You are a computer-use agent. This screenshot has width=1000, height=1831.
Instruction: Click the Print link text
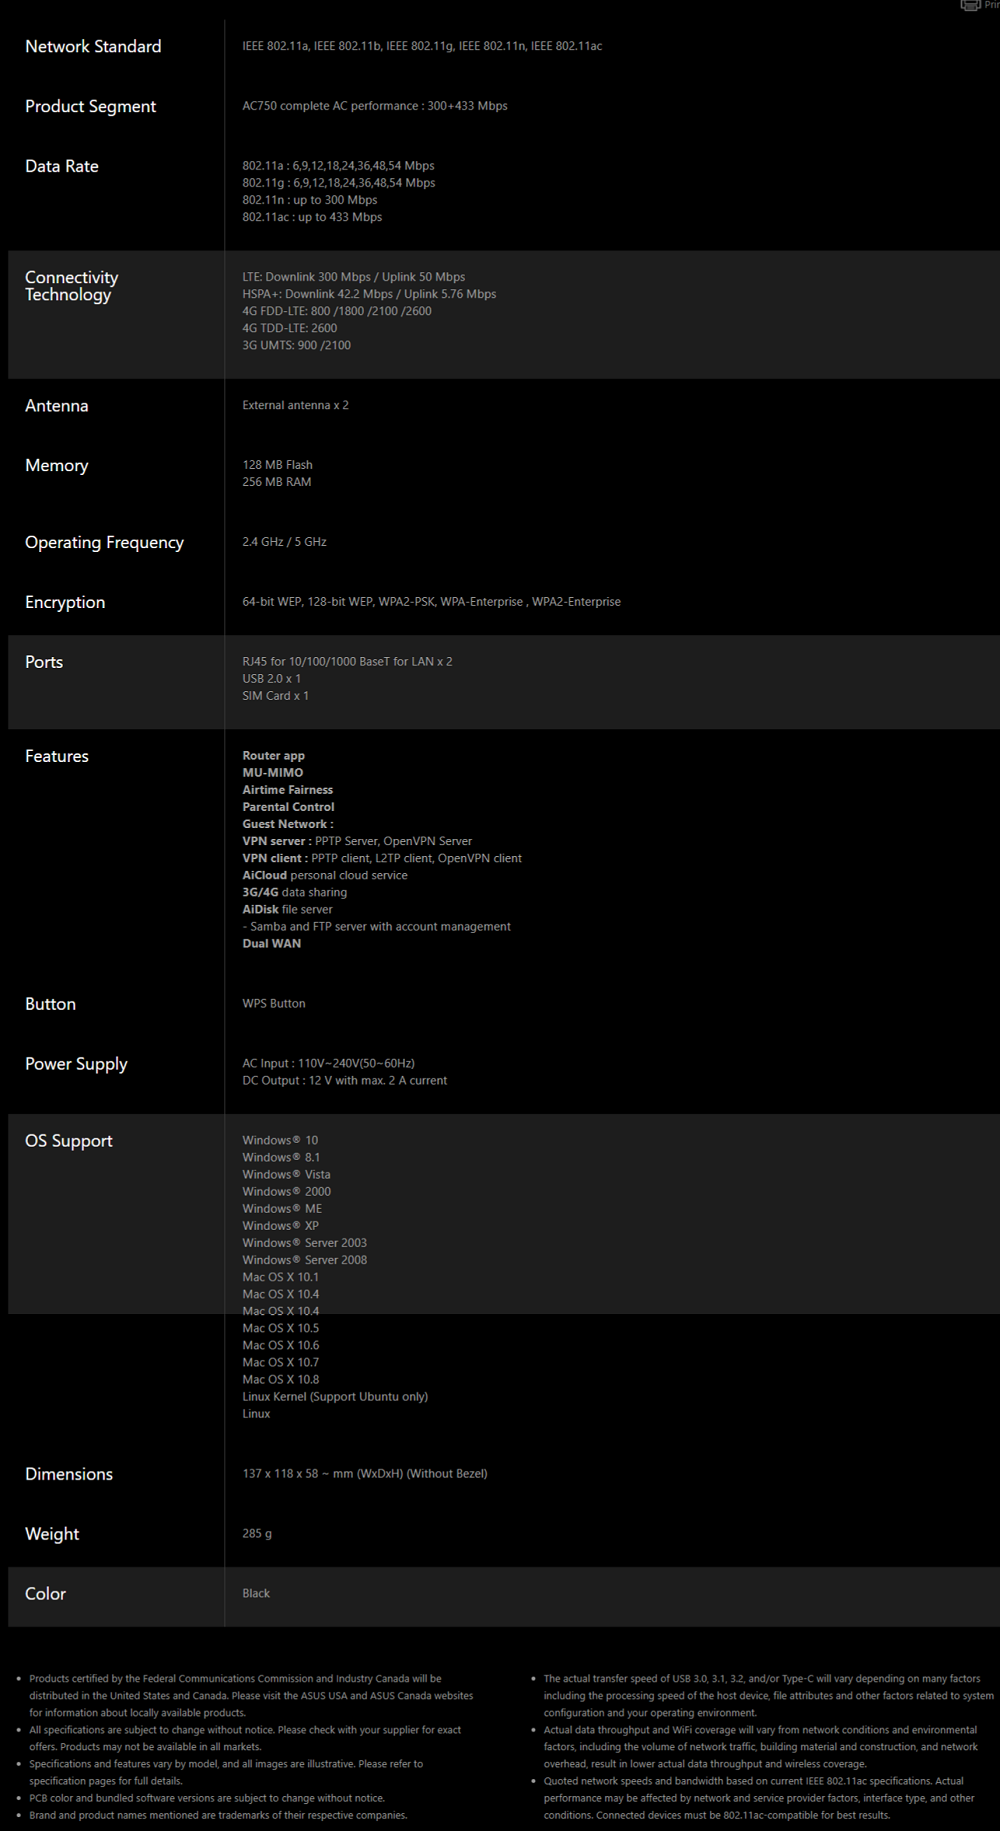click(991, 5)
